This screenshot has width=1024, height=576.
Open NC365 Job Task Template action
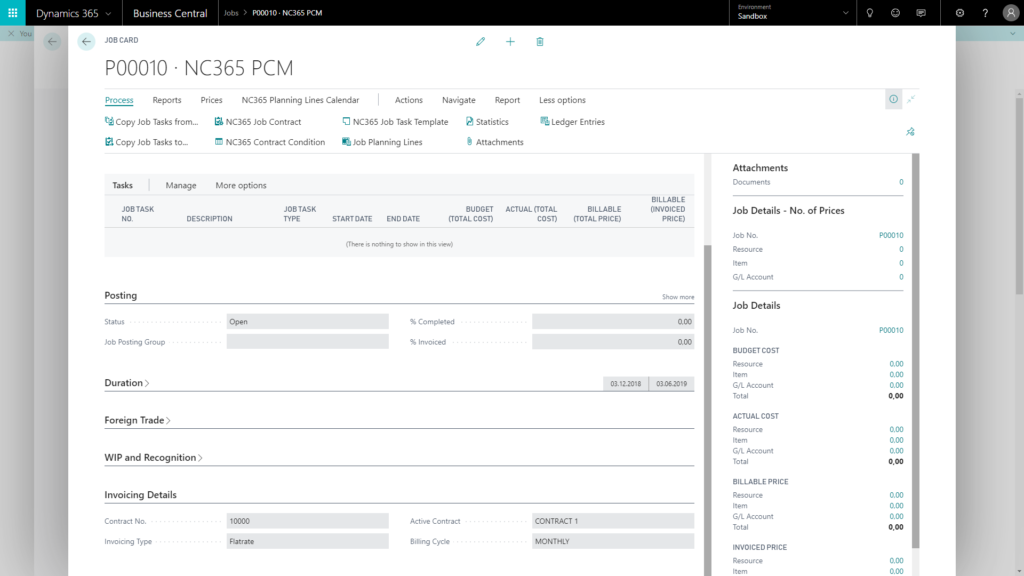pos(395,121)
